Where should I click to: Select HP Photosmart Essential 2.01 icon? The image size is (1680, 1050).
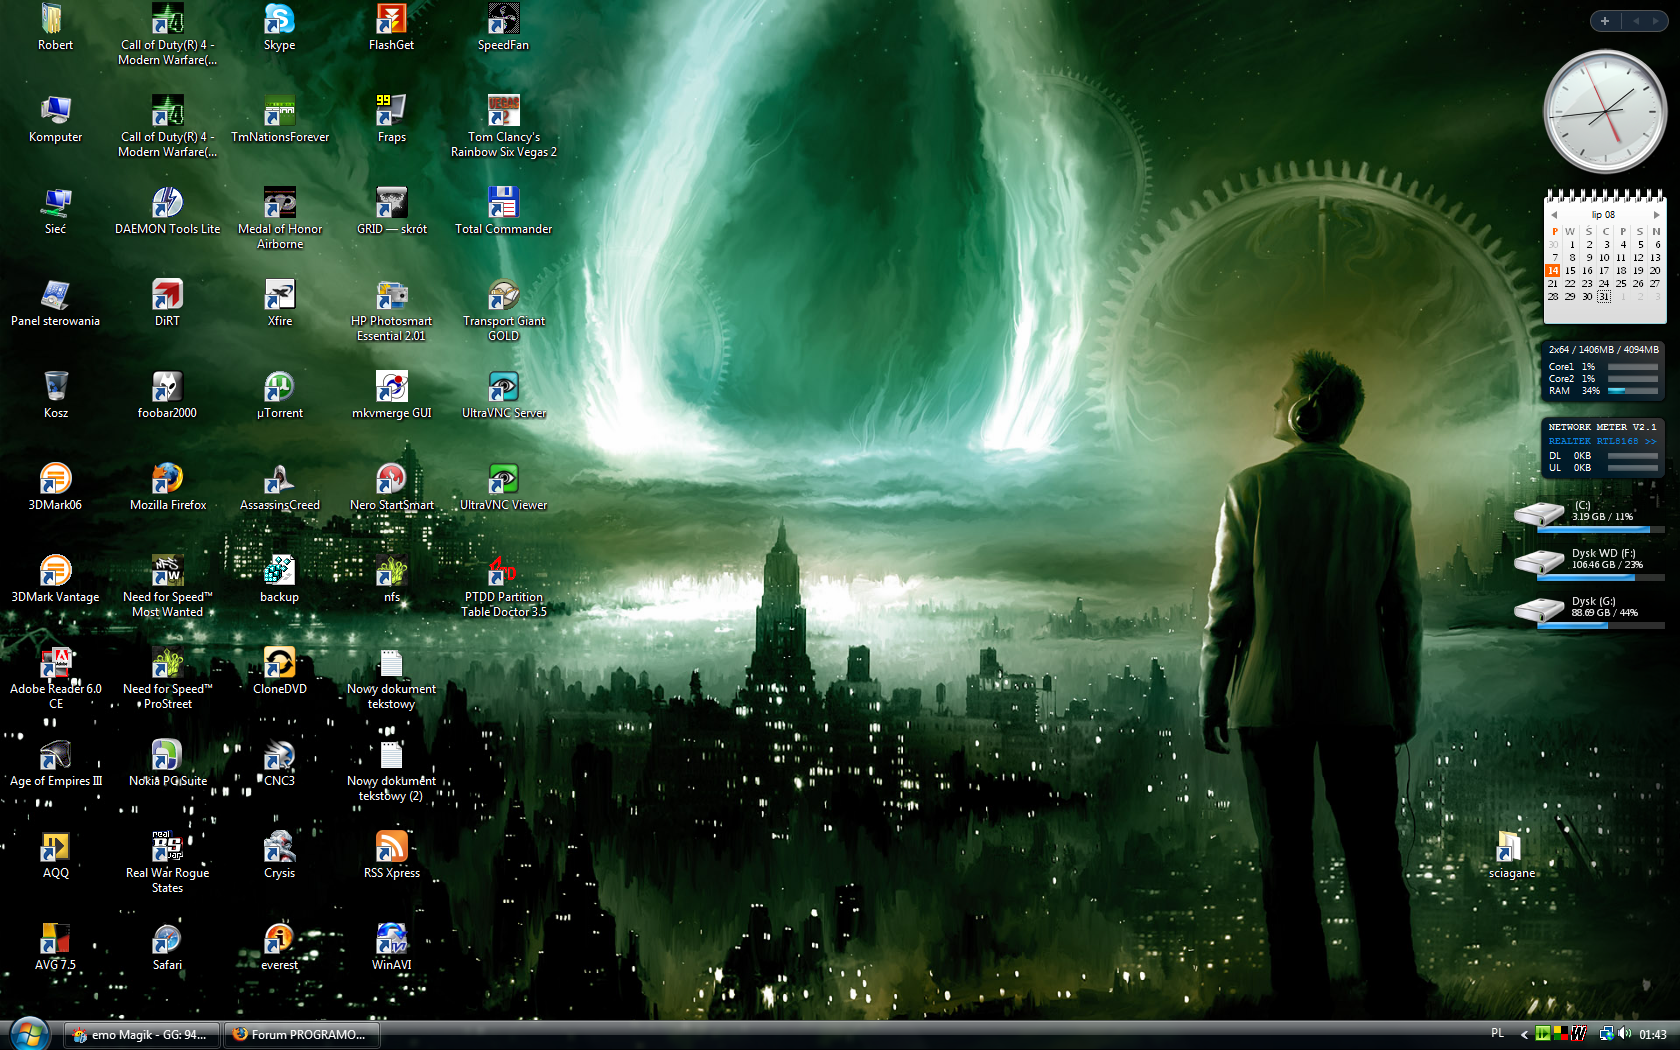391,311
